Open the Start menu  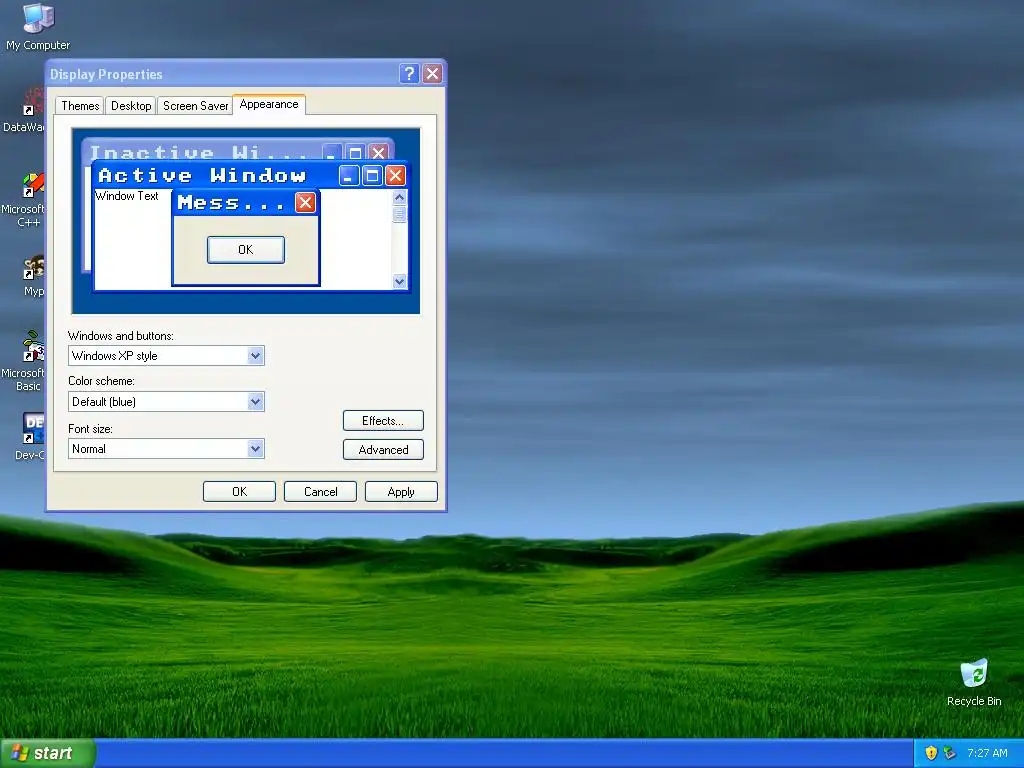coord(48,753)
